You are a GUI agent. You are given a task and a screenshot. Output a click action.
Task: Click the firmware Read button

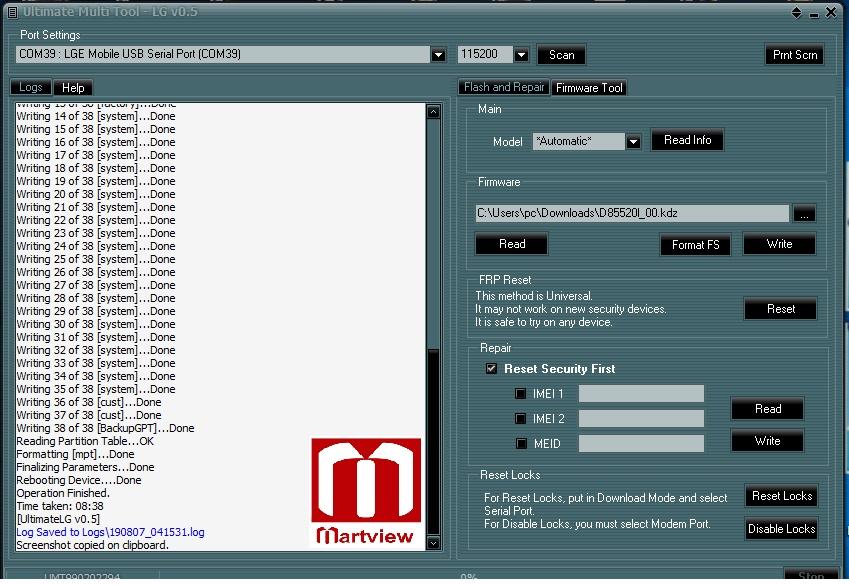[512, 244]
